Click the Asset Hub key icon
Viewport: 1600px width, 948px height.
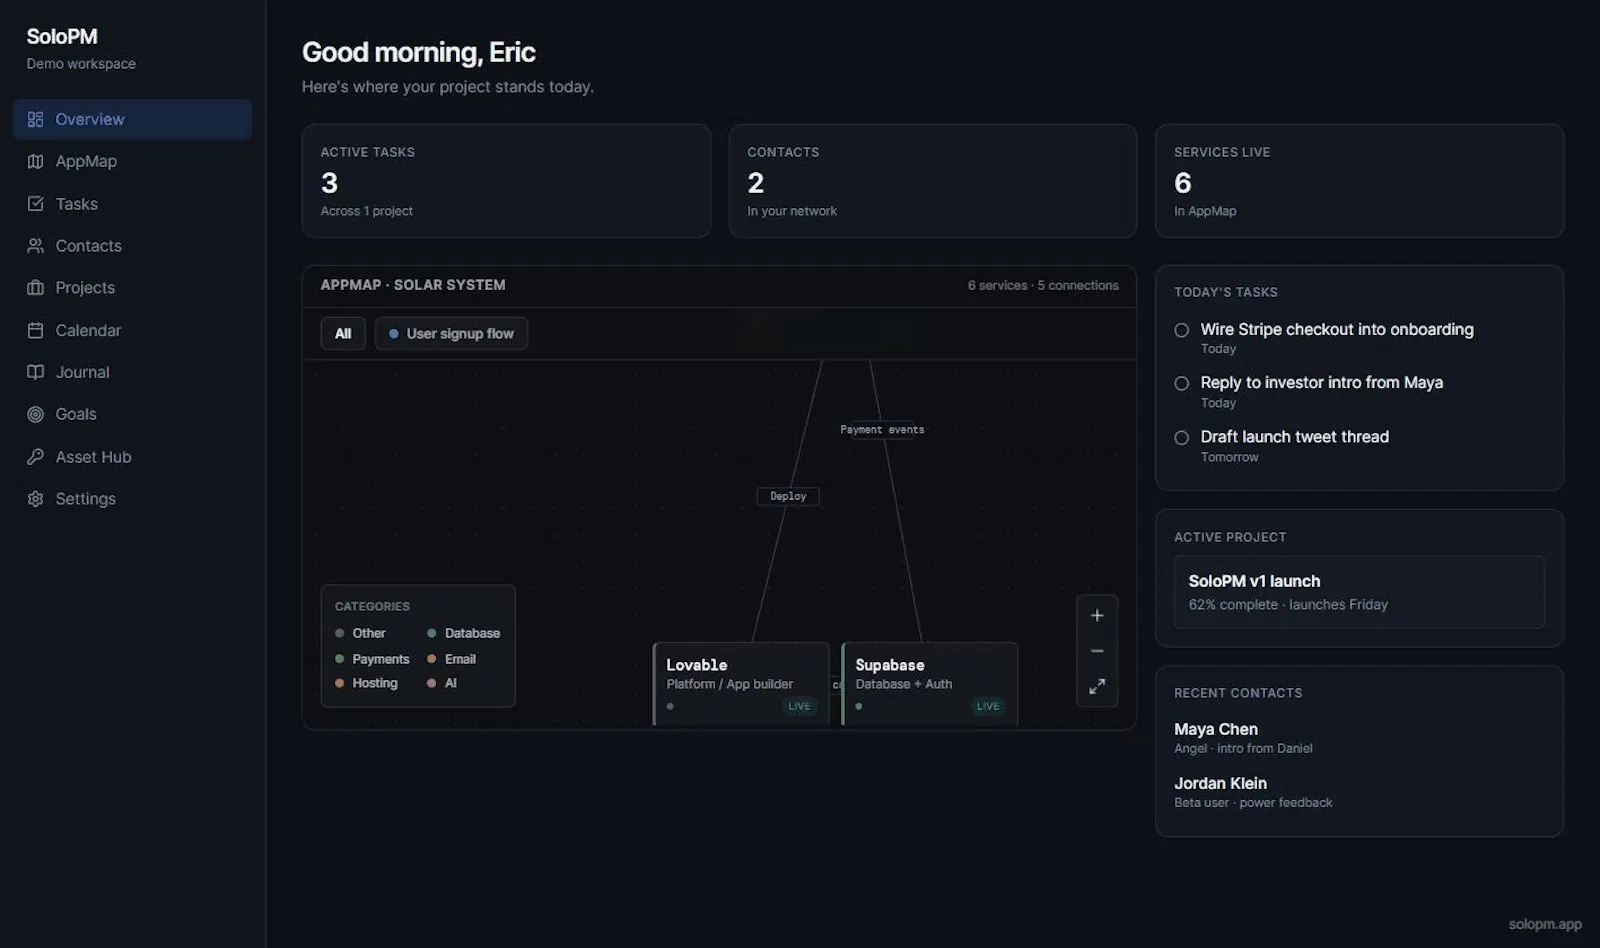point(35,457)
